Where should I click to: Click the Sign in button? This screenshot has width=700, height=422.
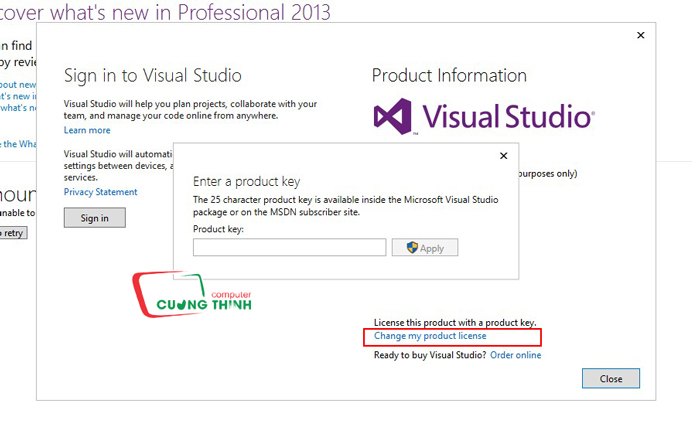(x=95, y=218)
